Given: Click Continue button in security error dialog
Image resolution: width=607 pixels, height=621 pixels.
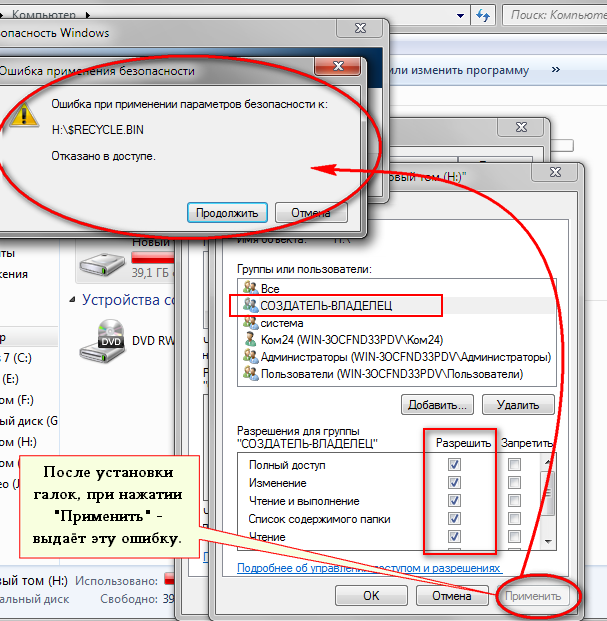Looking at the screenshot, I should (227, 213).
